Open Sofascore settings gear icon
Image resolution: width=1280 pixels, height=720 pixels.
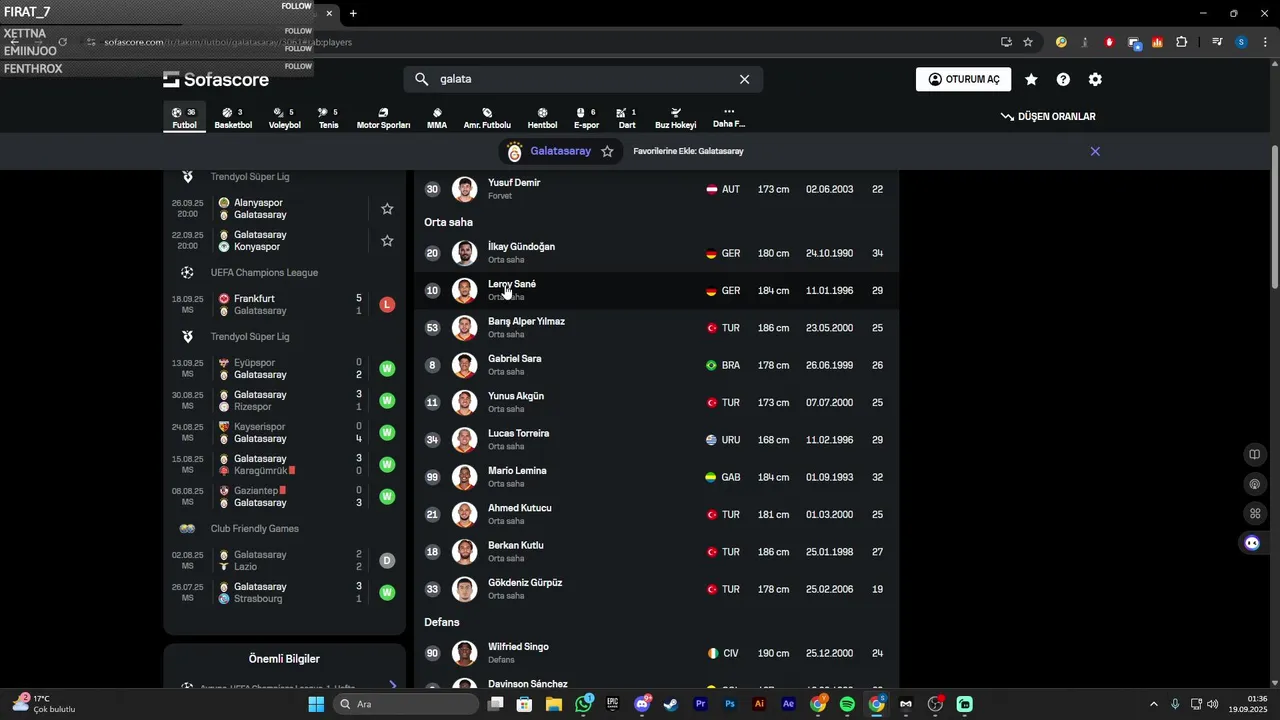pos(1095,79)
